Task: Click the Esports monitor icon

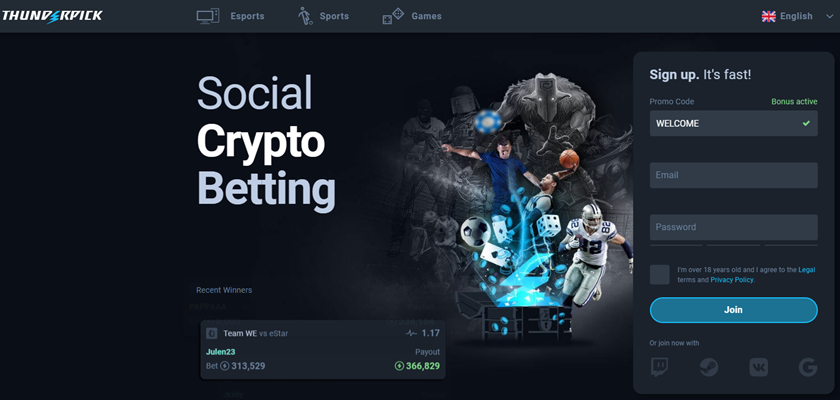Action: (x=208, y=16)
